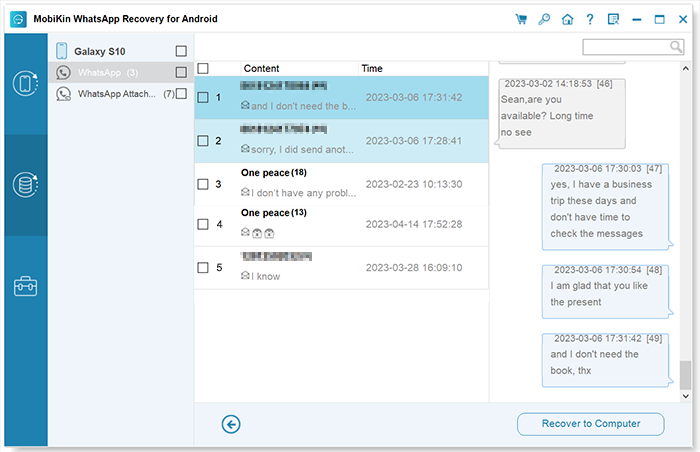Image resolution: width=700 pixels, height=452 pixels.
Task: Select the database backup sidebar icon
Action: (x=25, y=184)
